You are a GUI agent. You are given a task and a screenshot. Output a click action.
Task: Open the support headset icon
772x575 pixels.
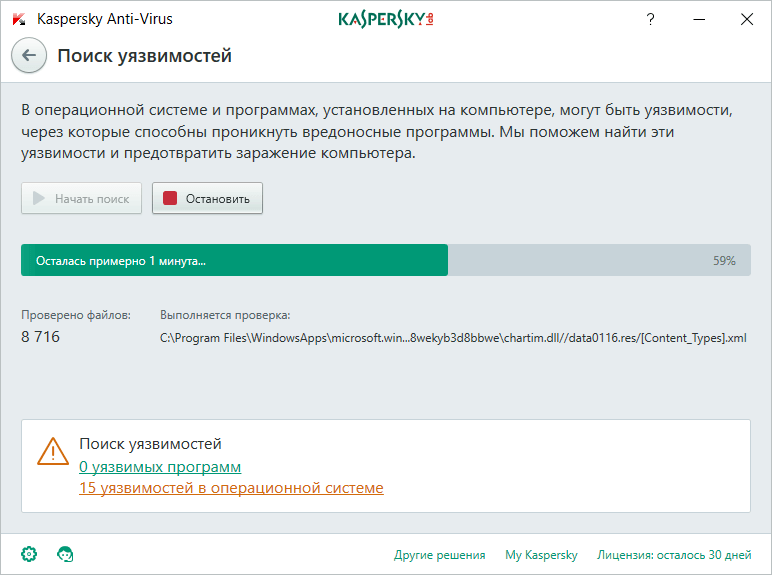click(65, 554)
